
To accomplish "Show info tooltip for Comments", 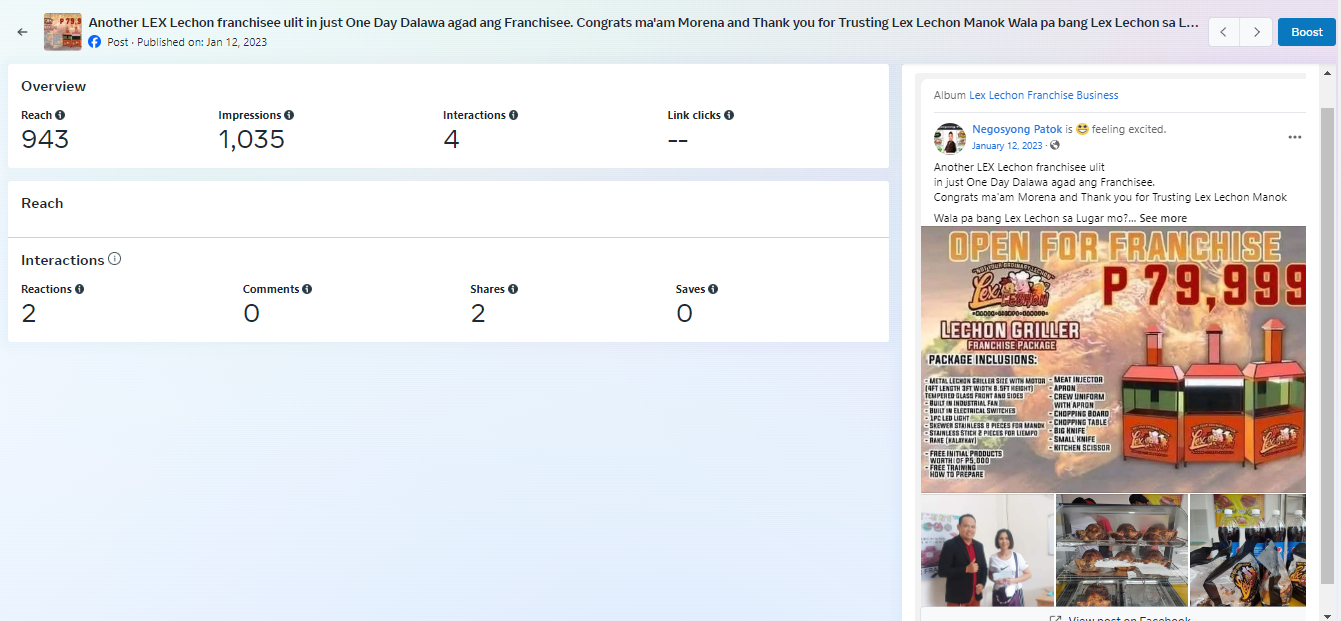I will (x=307, y=289).
